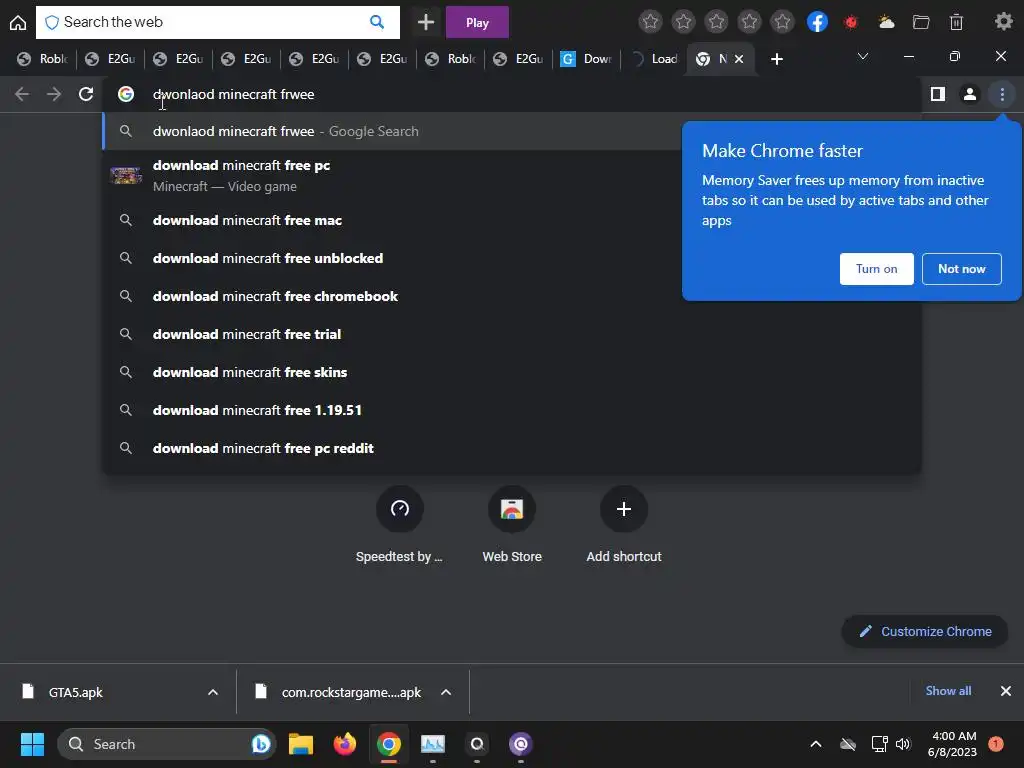Viewport: 1024px width, 768px height.
Task: Open the Facebook shortcut icon
Action: click(817, 22)
